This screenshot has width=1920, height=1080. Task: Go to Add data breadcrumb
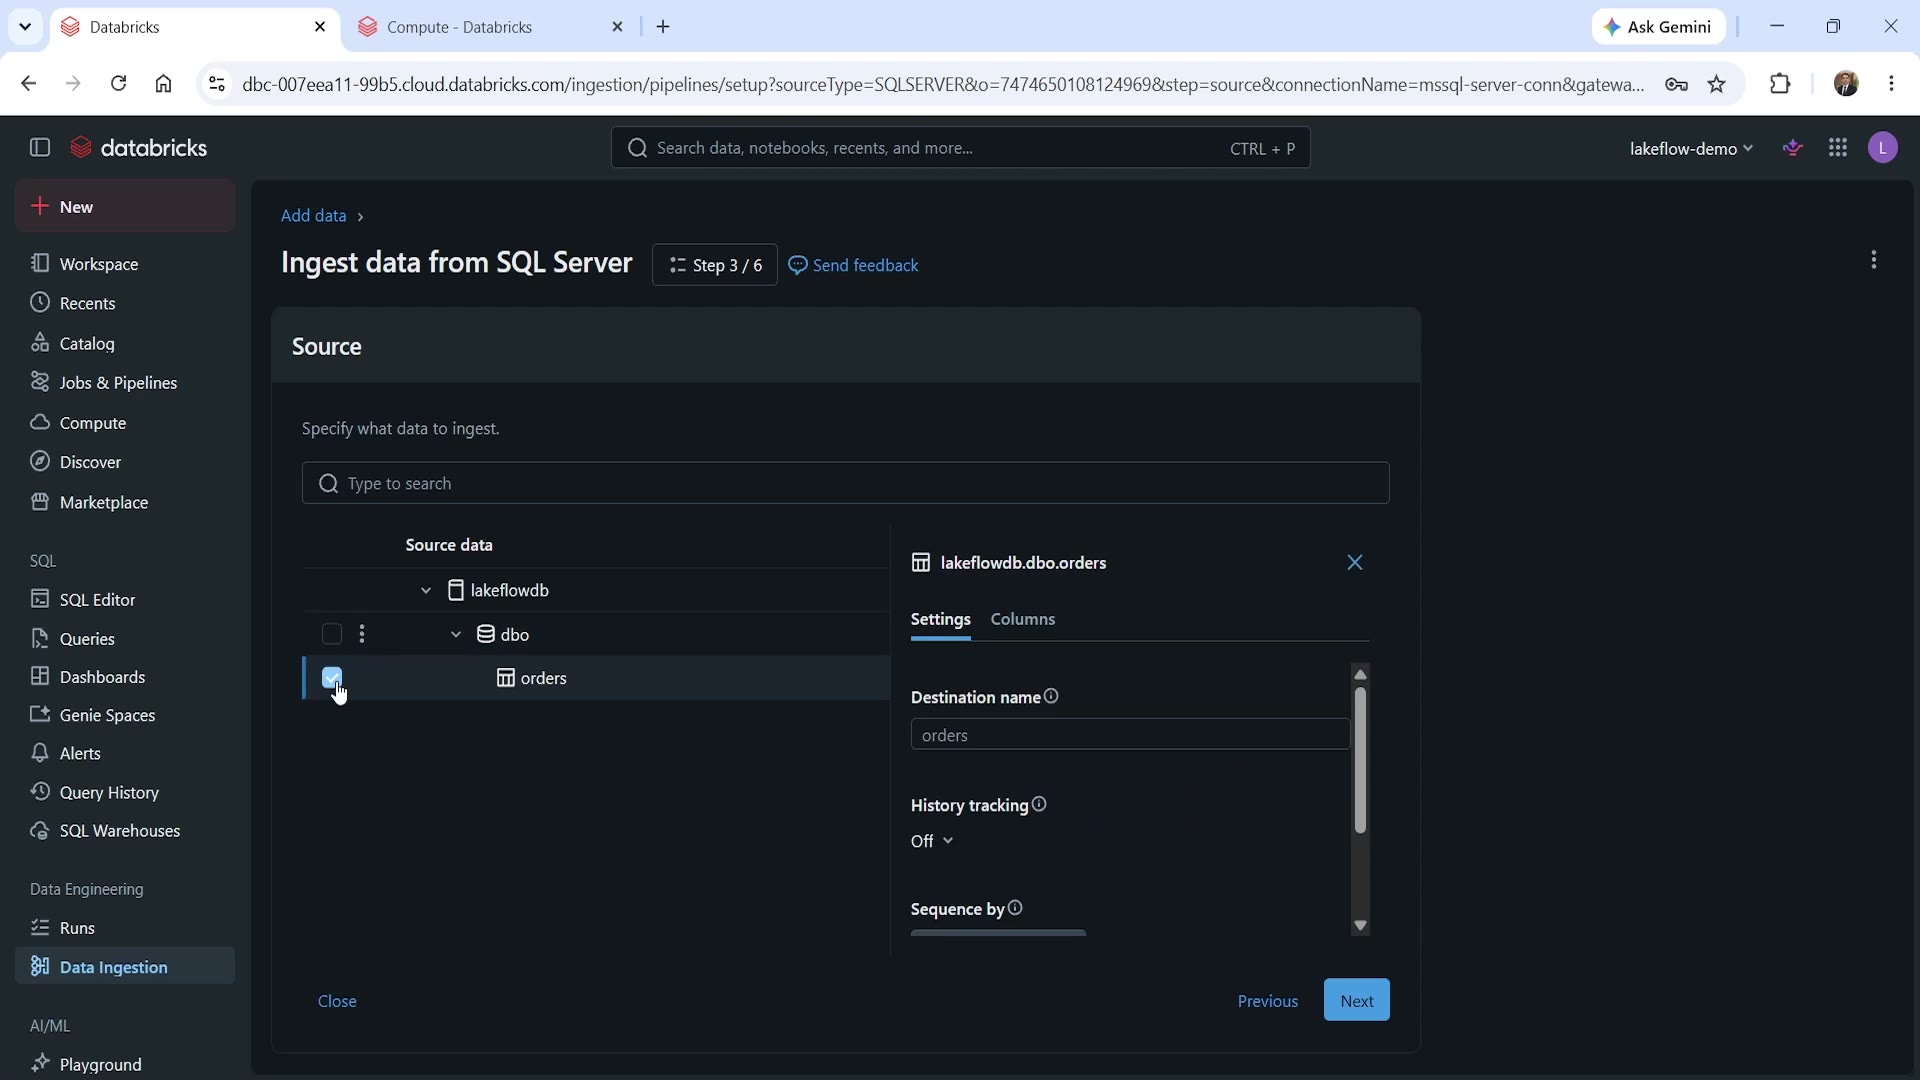tap(314, 216)
